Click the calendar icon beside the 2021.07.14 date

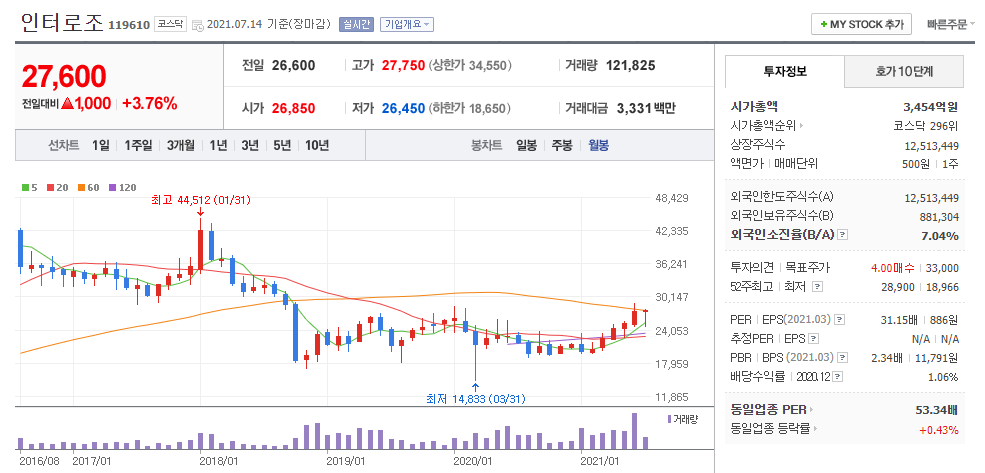[197, 25]
